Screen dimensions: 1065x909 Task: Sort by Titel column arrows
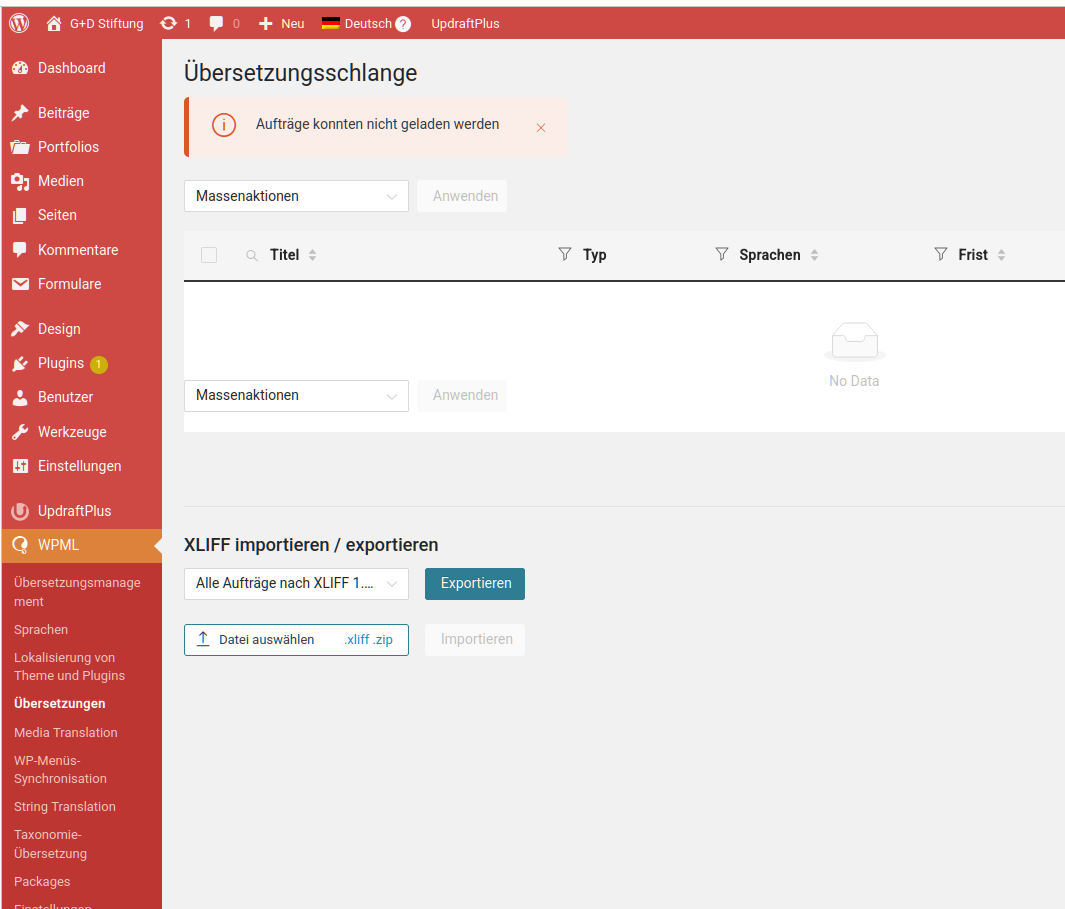coord(312,255)
